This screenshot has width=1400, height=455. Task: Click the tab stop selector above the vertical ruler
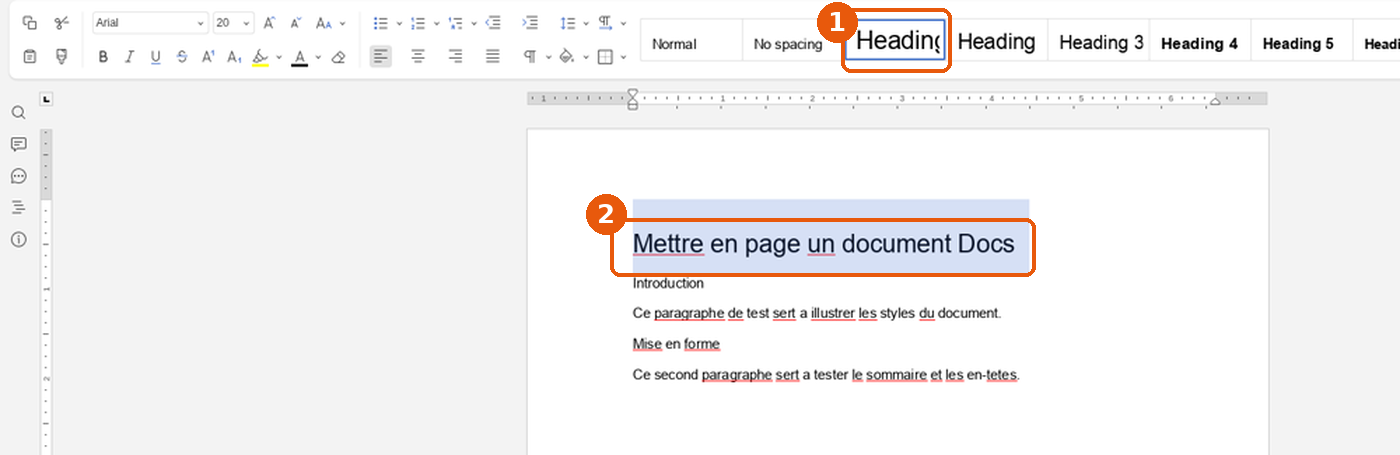[46, 99]
